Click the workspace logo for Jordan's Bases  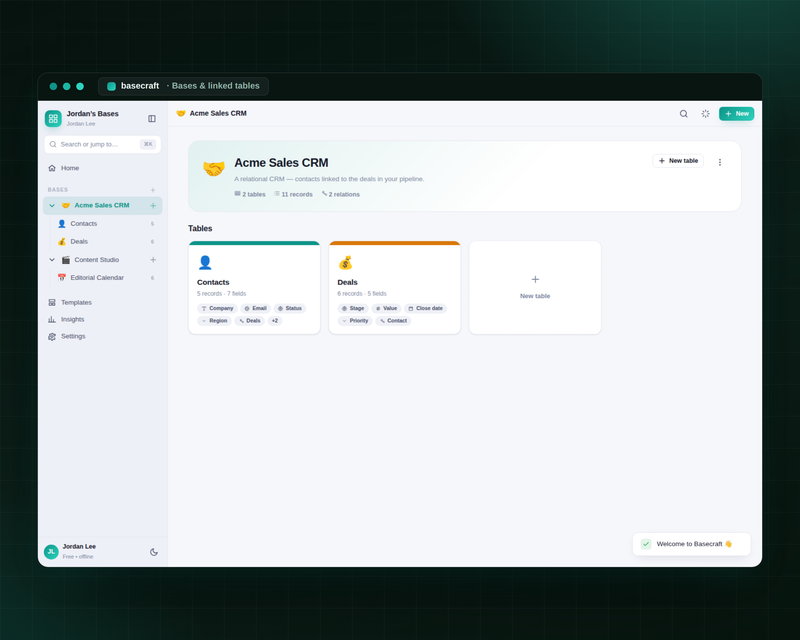[53, 118]
